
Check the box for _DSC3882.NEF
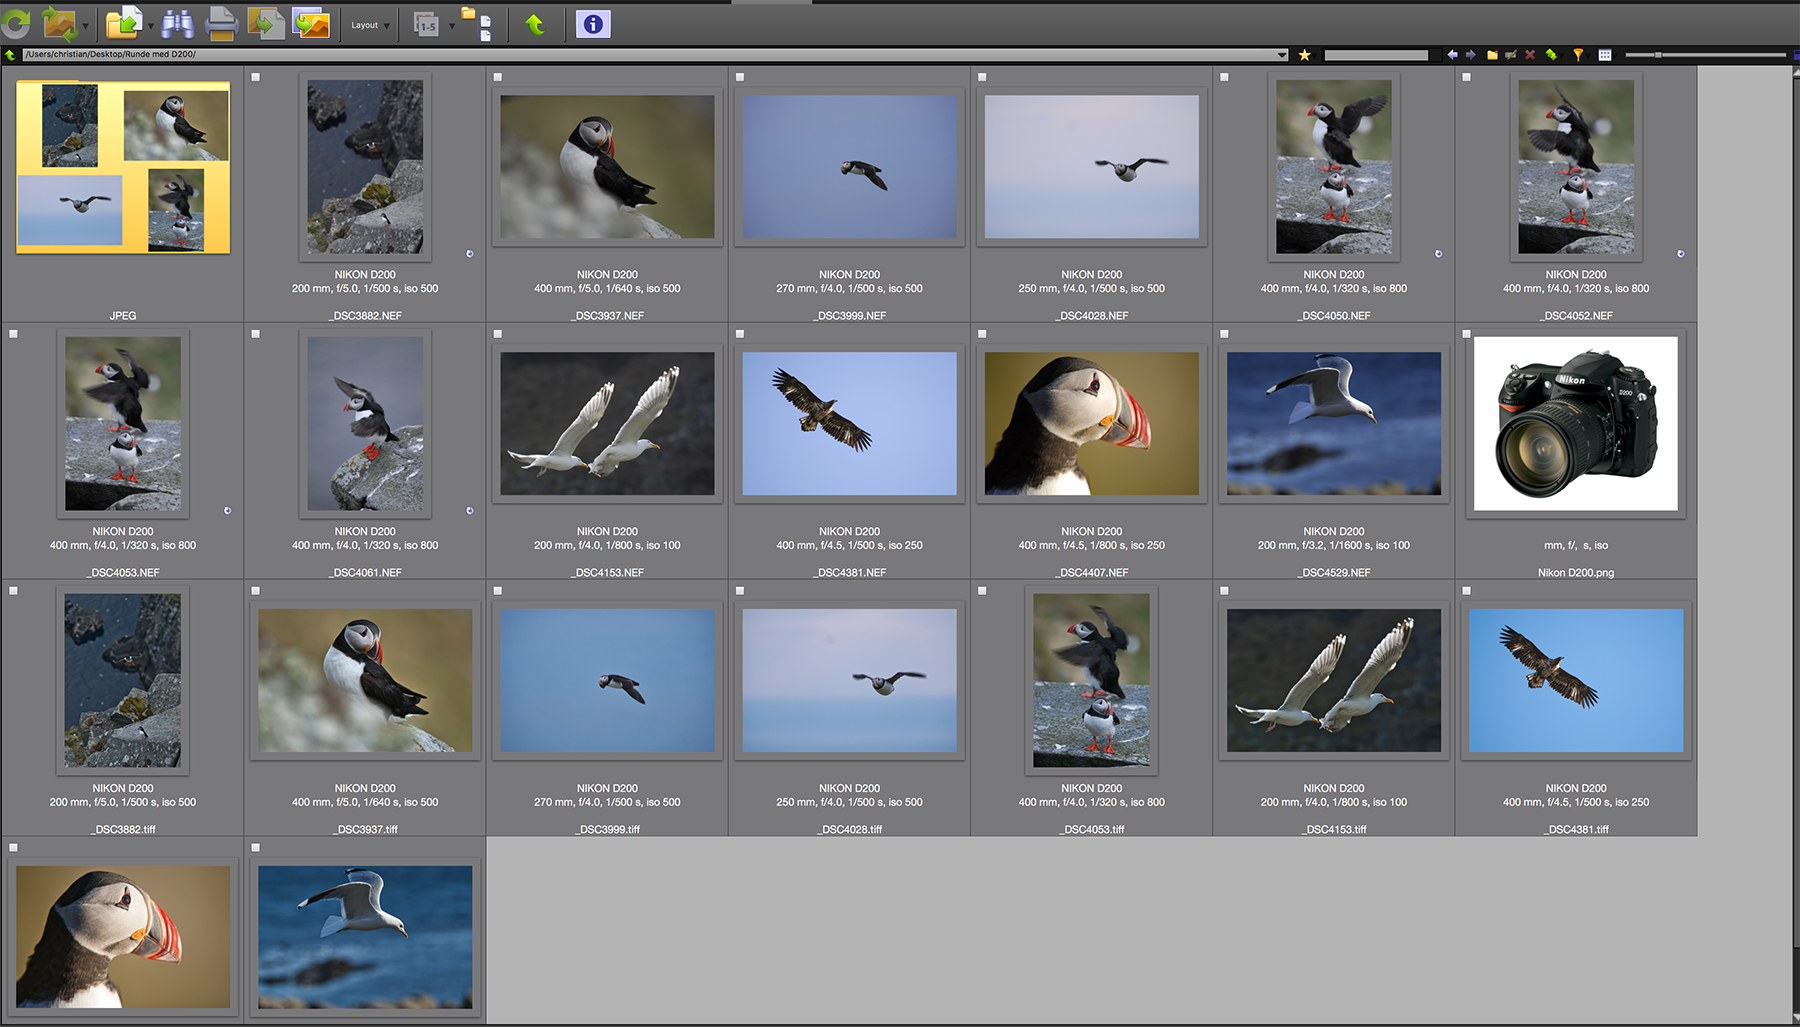pyautogui.click(x=256, y=77)
